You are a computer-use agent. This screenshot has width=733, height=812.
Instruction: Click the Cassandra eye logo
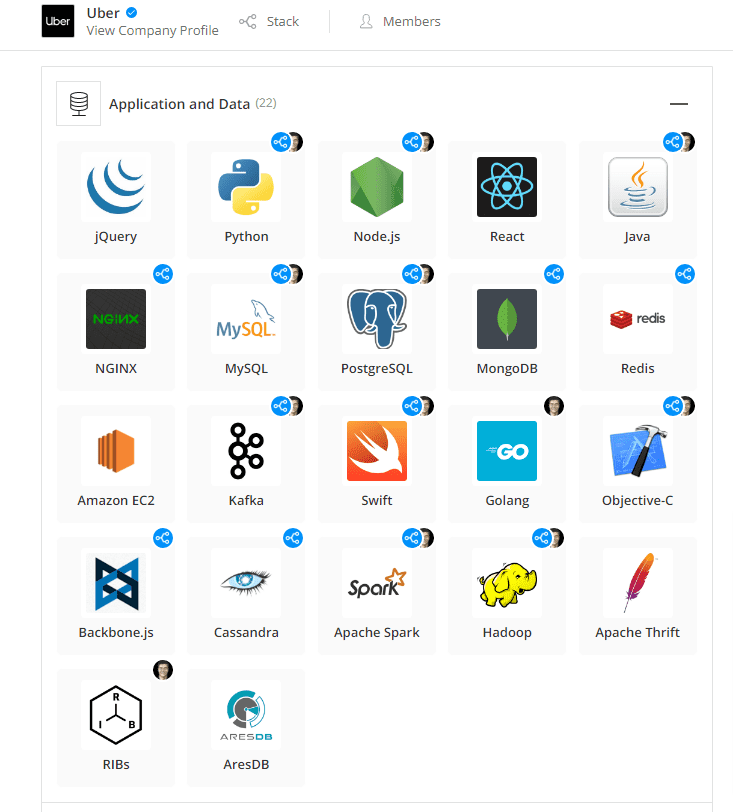tap(246, 583)
